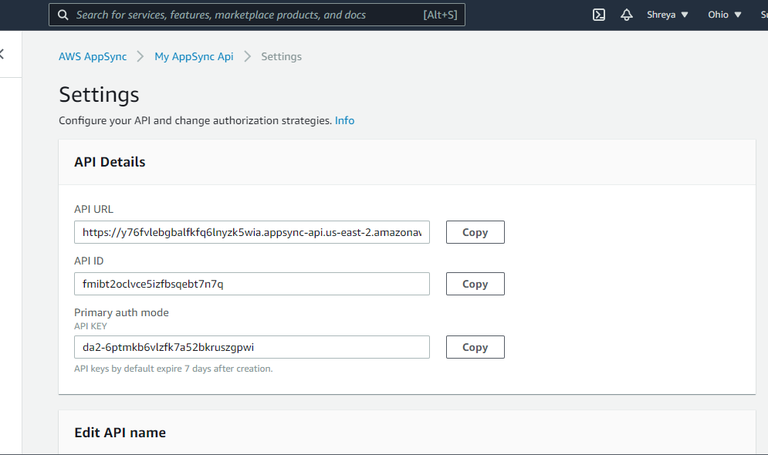Open My AppSync Api breadcrumb link

(194, 57)
